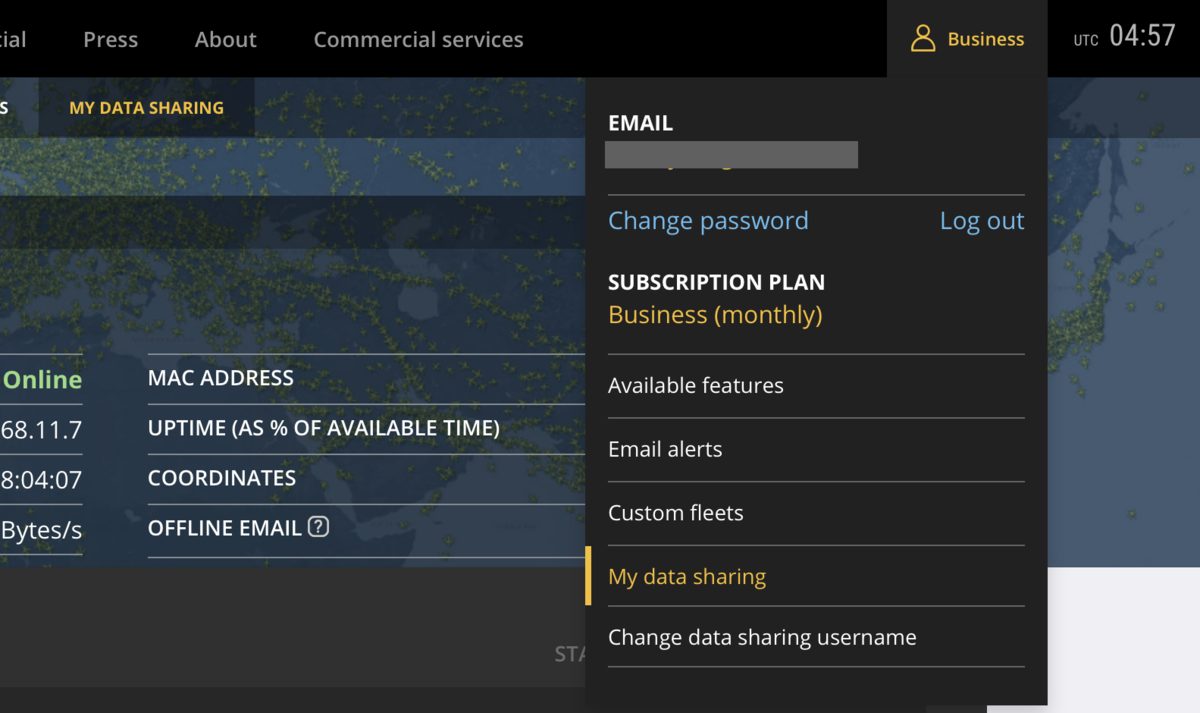The width and height of the screenshot is (1200, 713).
Task: Open Commercial services in top navigation
Action: [419, 39]
